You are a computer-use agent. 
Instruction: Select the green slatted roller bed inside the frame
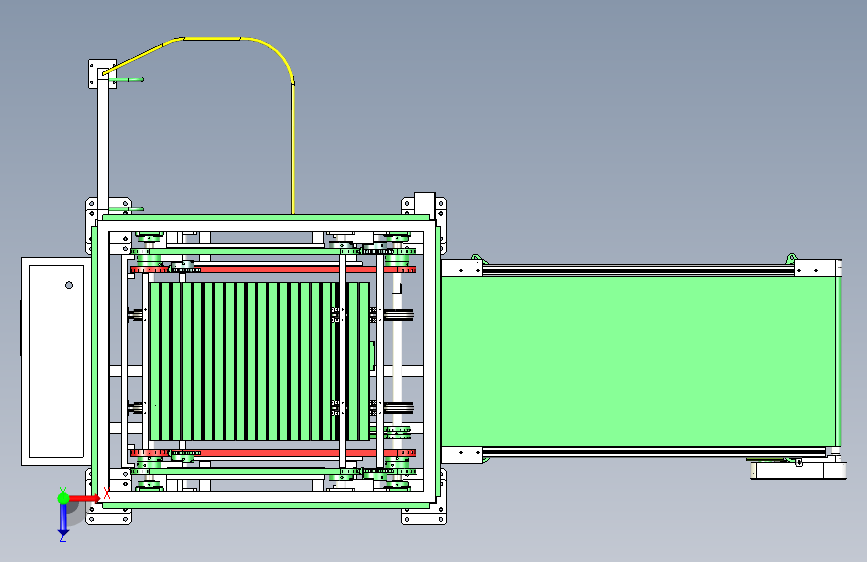click(259, 361)
